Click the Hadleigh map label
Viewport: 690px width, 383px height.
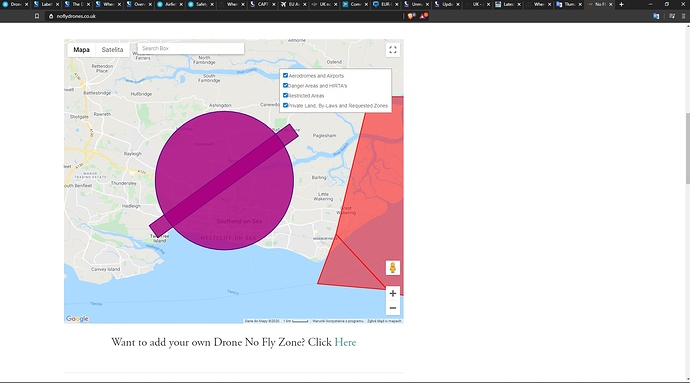(x=131, y=206)
